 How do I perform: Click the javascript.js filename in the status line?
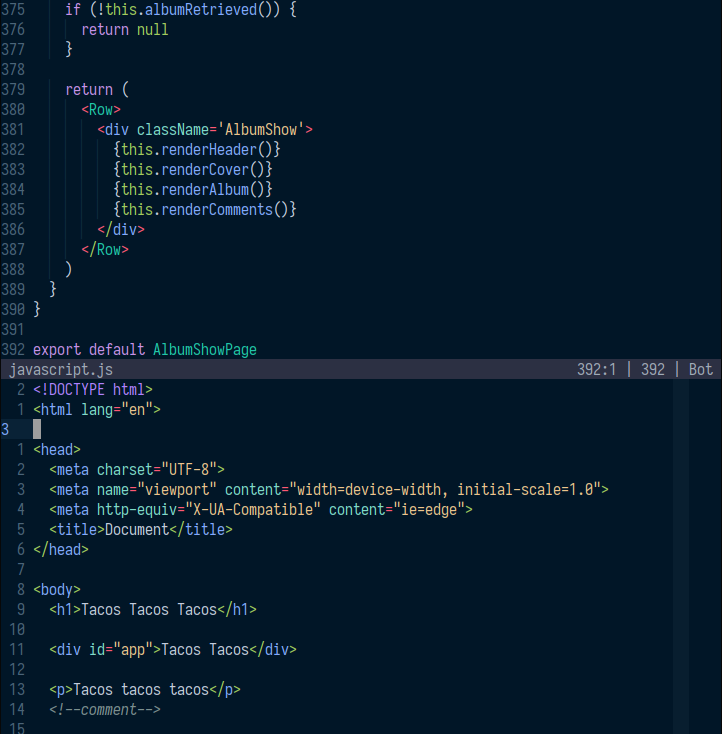61,370
